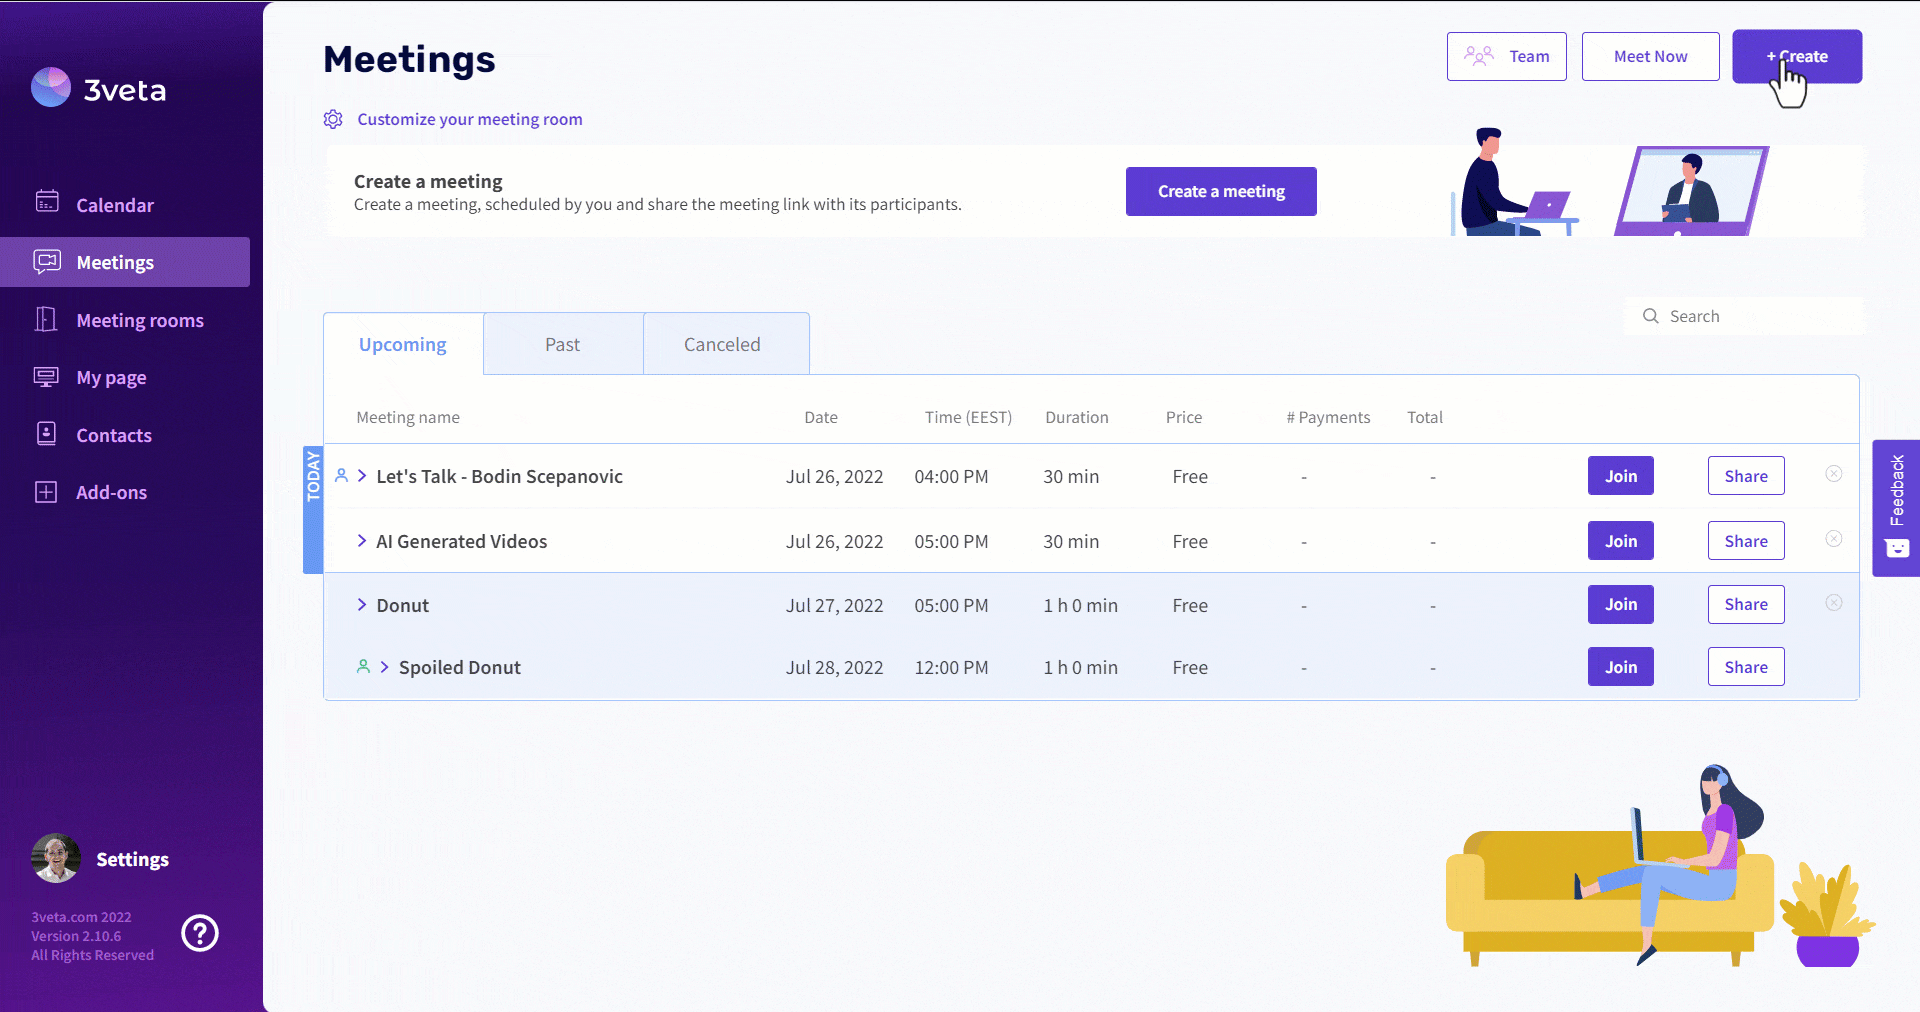Open the Calendar section icon
1920x1012 pixels.
point(47,202)
